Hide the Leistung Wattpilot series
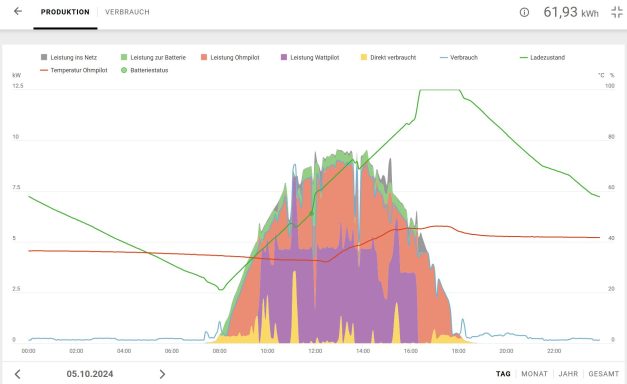627x384 pixels. 310,57
